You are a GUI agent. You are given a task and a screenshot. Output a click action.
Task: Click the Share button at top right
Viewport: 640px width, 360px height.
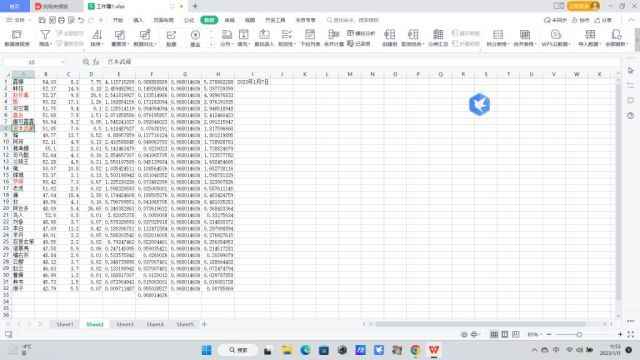click(x=603, y=20)
